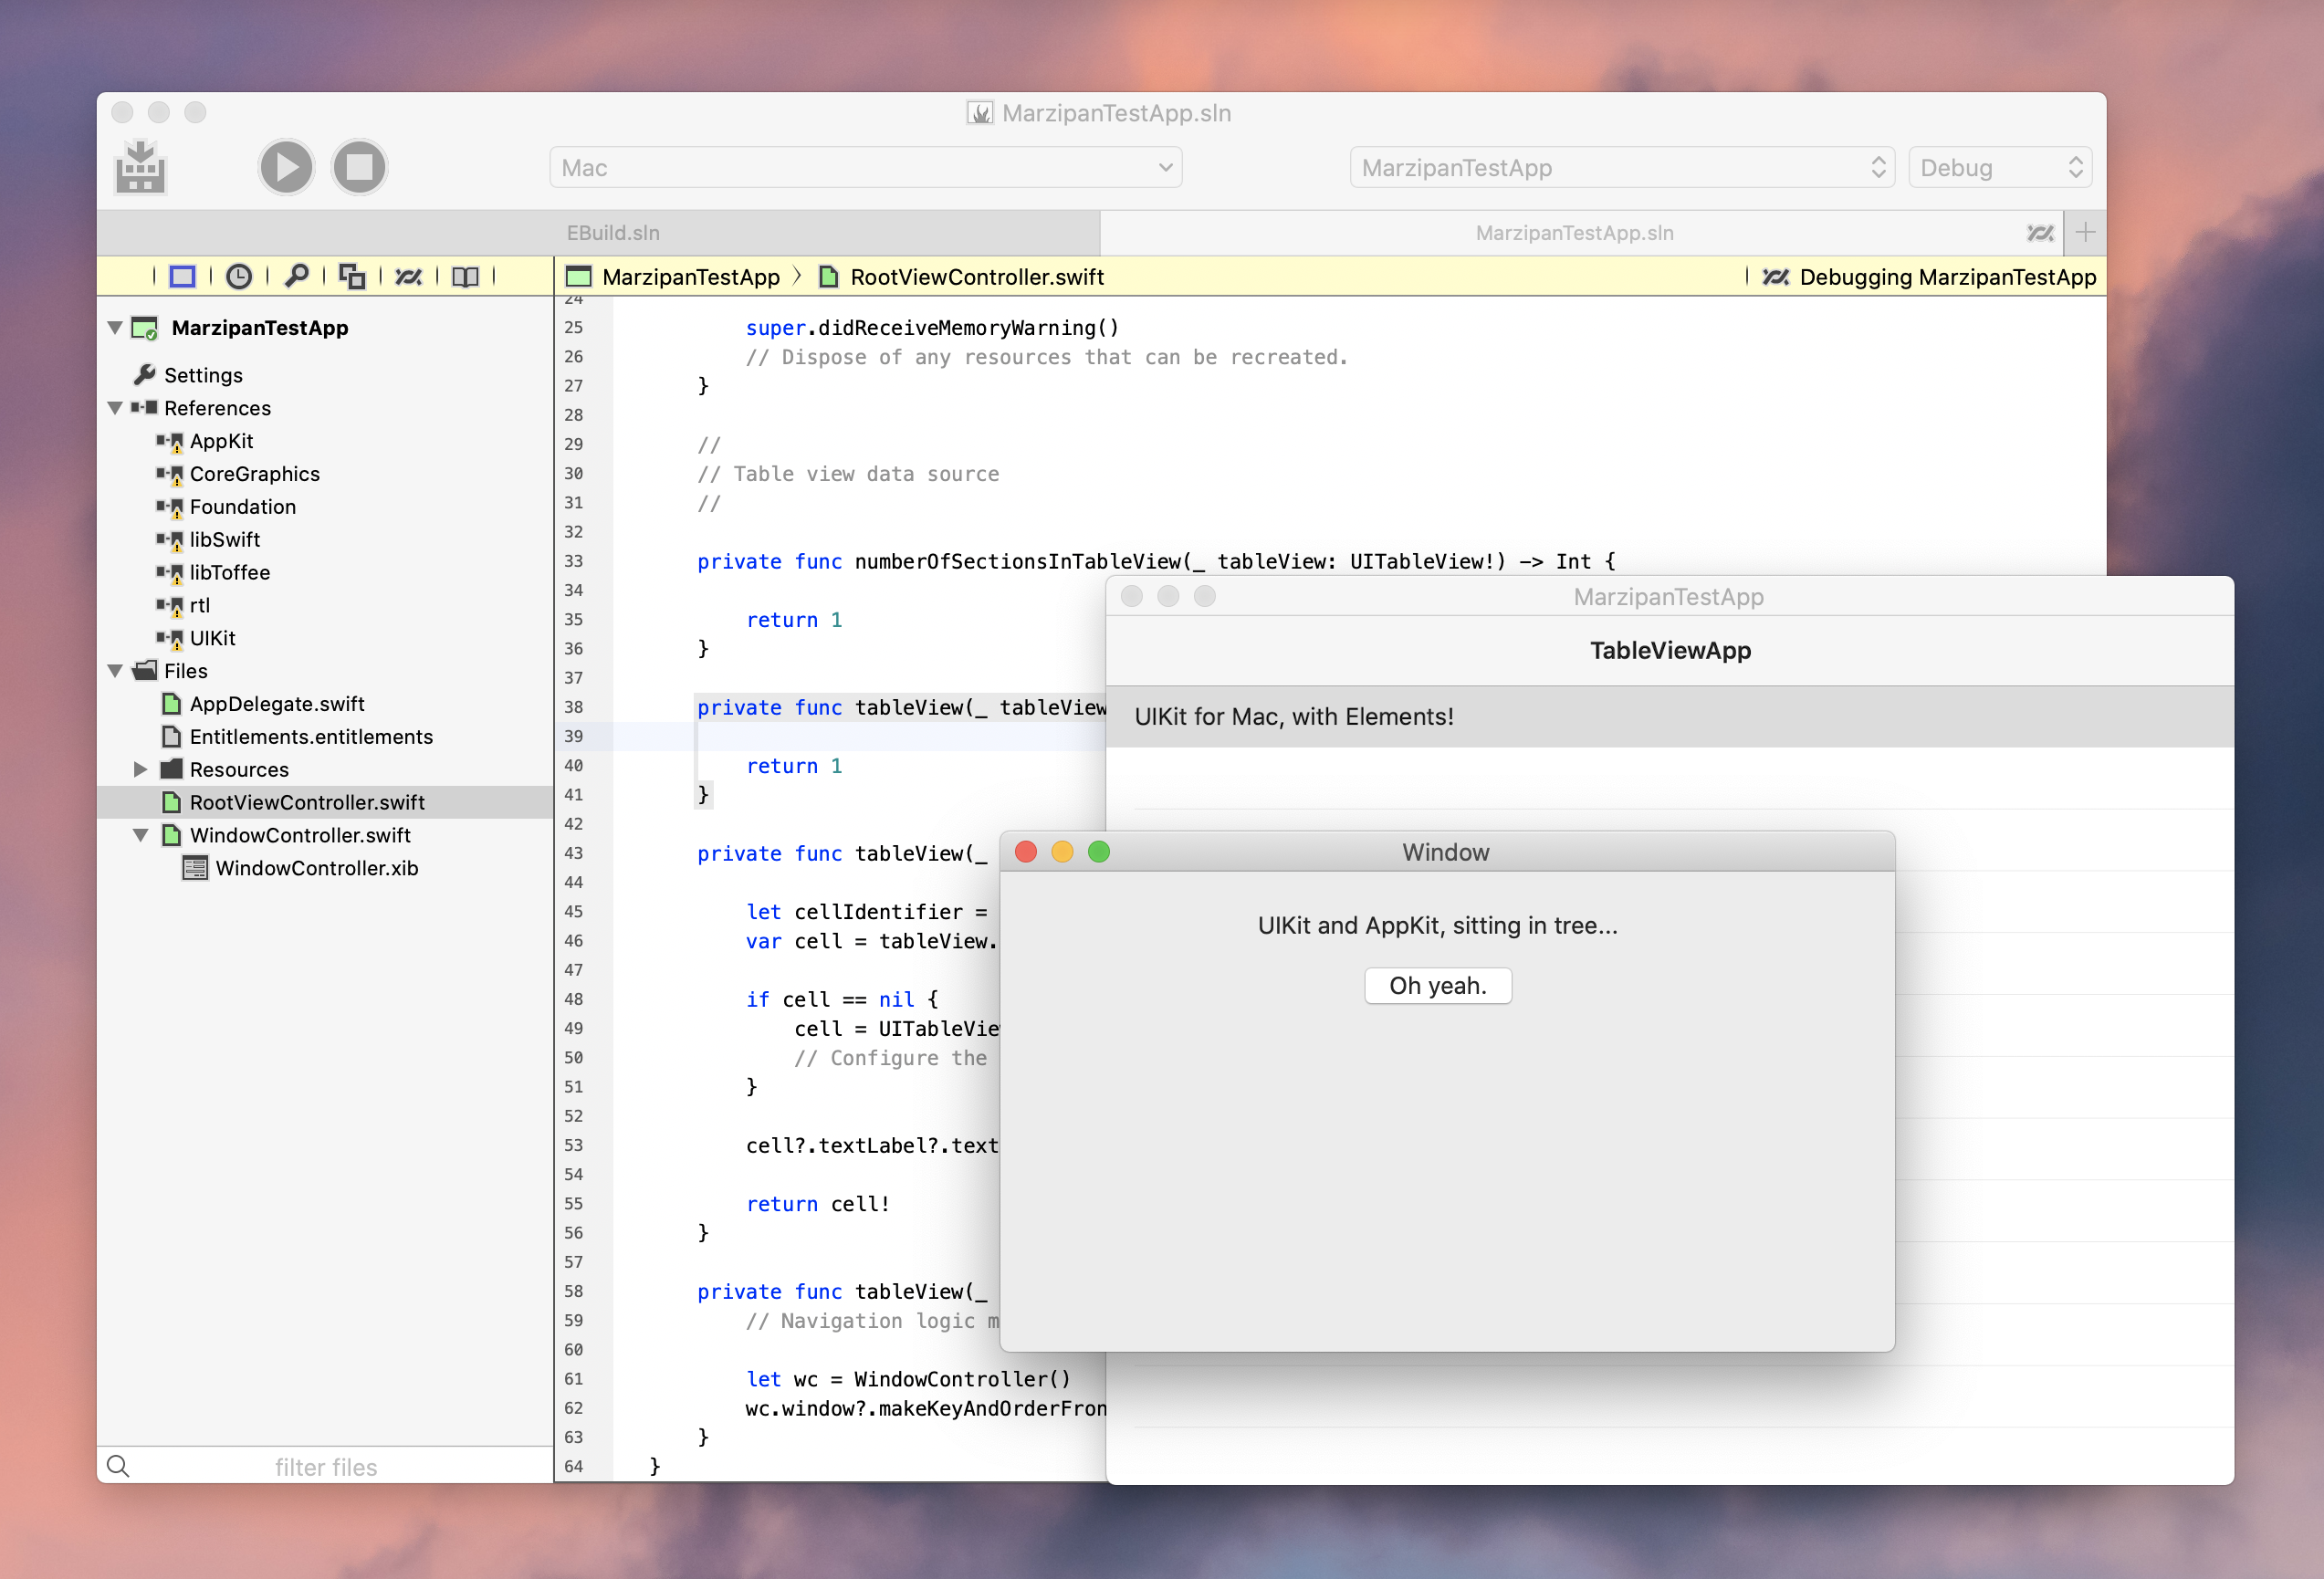Show the debug navigator in sidebar toolbar
The image size is (2324, 1579).
click(x=409, y=276)
